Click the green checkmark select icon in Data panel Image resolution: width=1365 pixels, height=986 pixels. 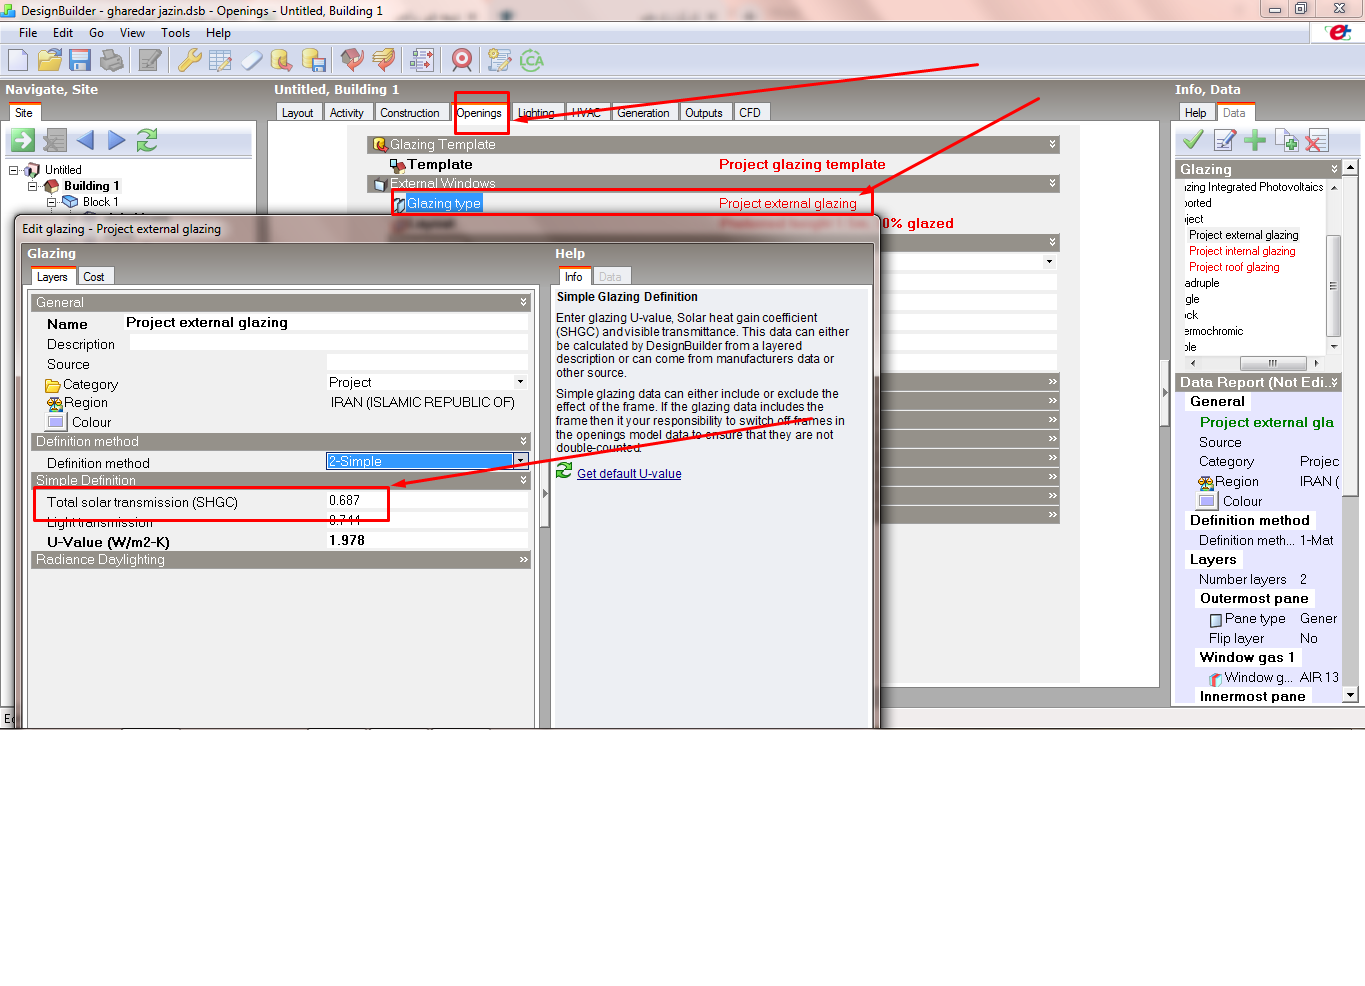(1193, 140)
